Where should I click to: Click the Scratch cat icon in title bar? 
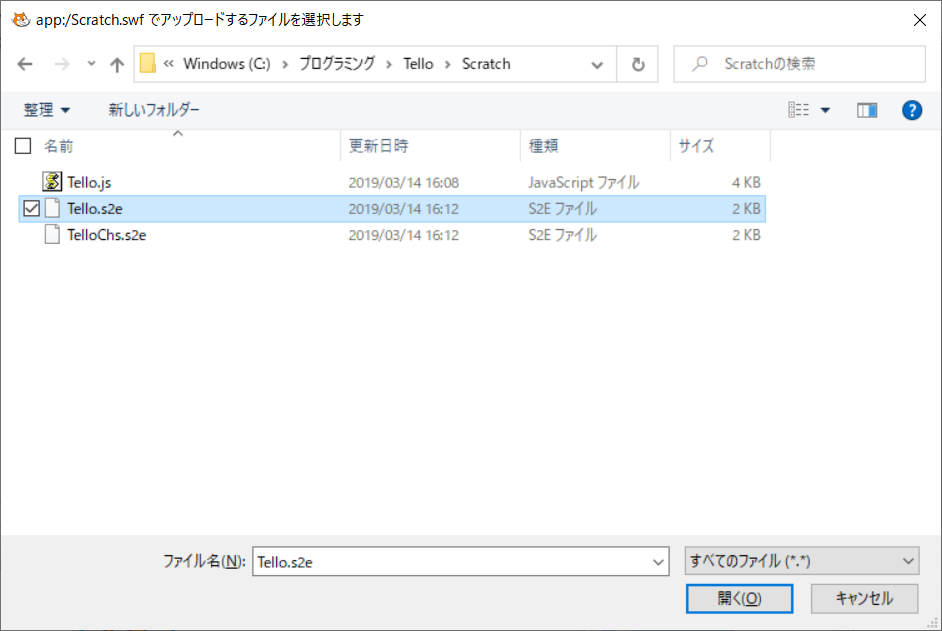point(21,19)
